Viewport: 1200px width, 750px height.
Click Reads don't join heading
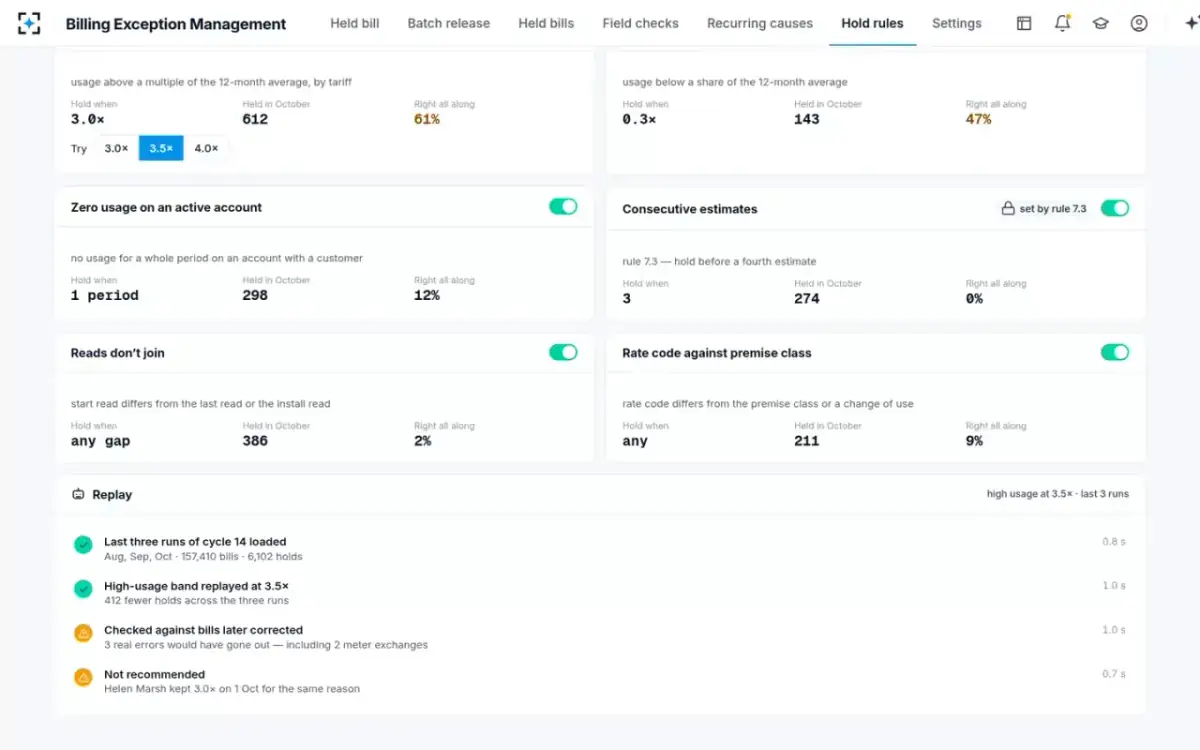click(118, 353)
